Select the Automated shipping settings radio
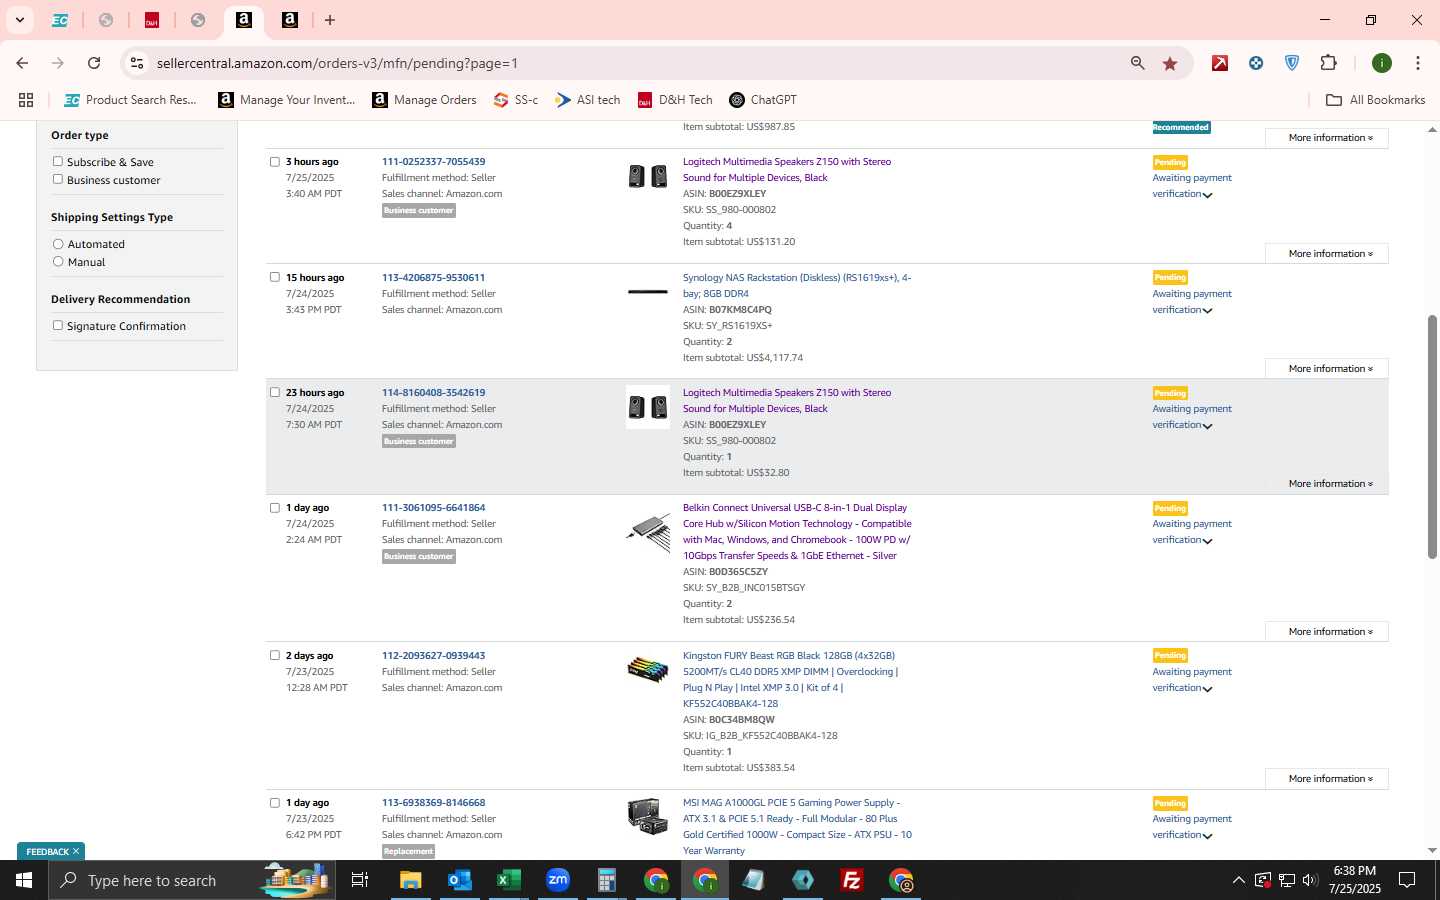Screen dimensions: 1440x900 (58, 244)
